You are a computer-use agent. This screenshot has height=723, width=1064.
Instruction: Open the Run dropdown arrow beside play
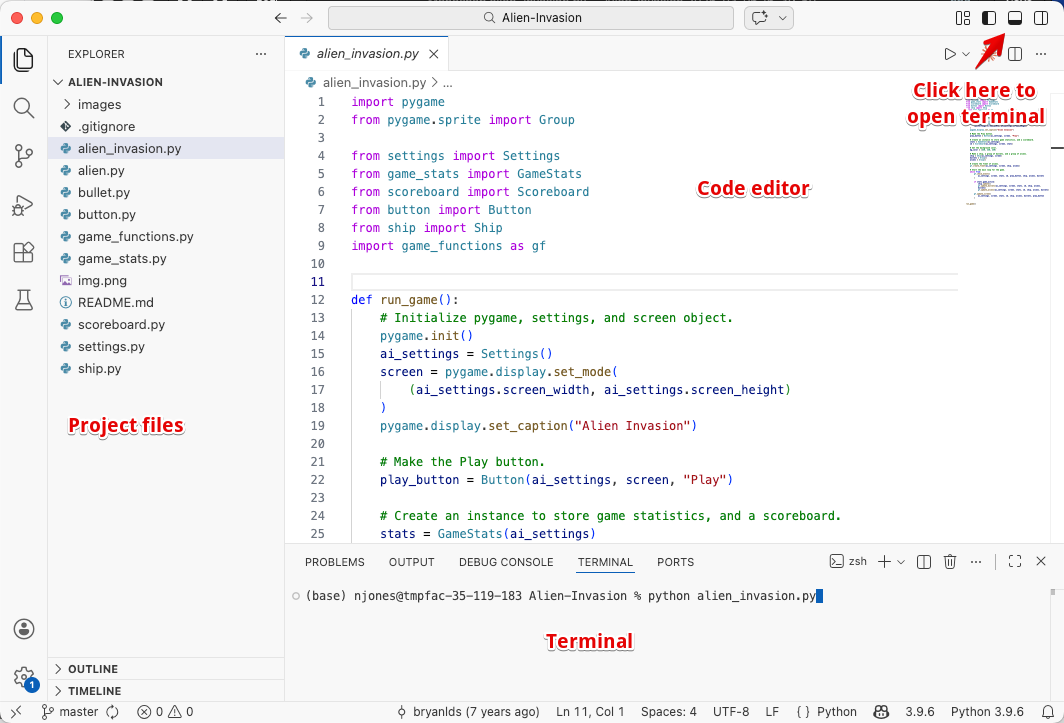[x=966, y=54]
